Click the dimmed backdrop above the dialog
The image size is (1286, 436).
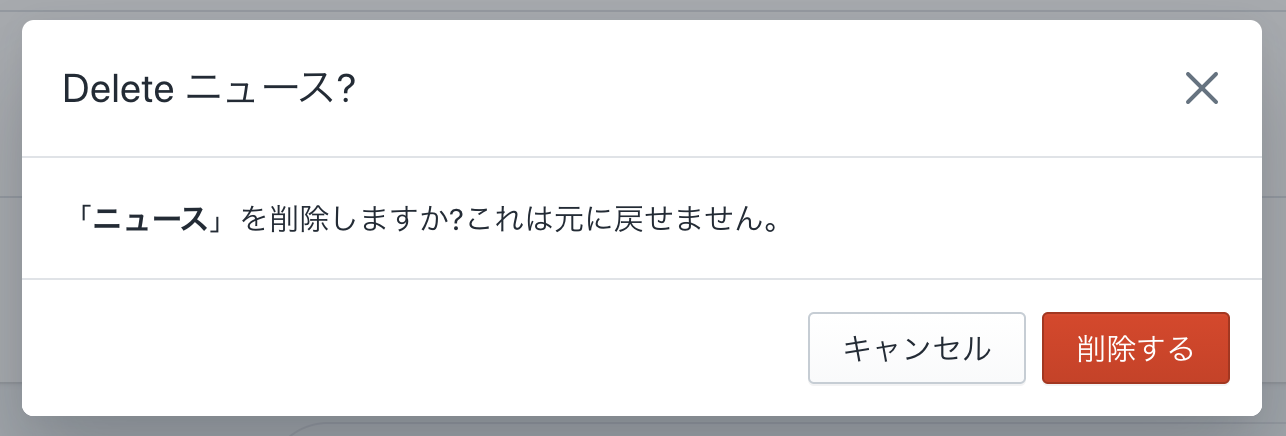[x=643, y=8]
